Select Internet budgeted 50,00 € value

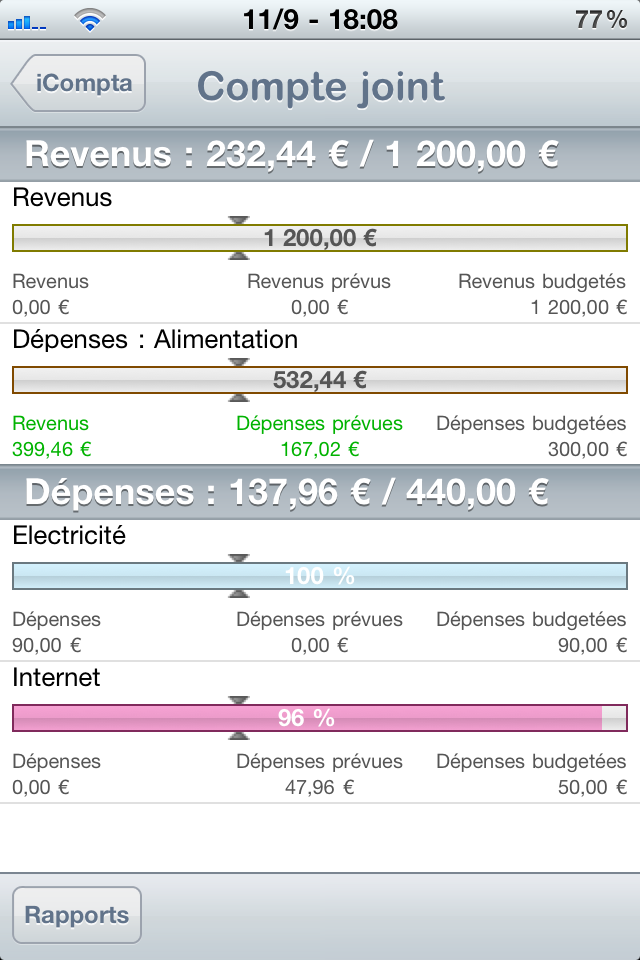[592, 787]
